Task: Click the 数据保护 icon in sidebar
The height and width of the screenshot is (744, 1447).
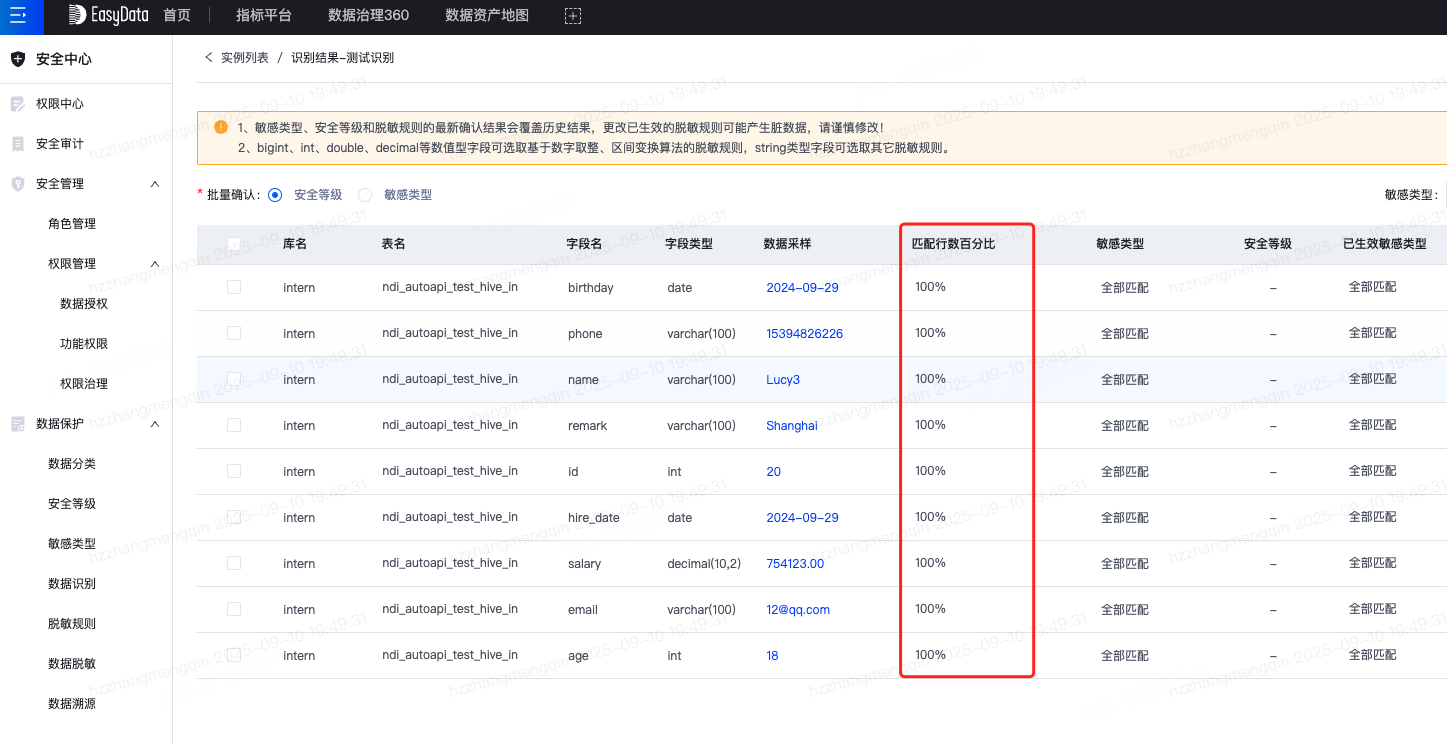Action: pyautogui.click(x=17, y=424)
